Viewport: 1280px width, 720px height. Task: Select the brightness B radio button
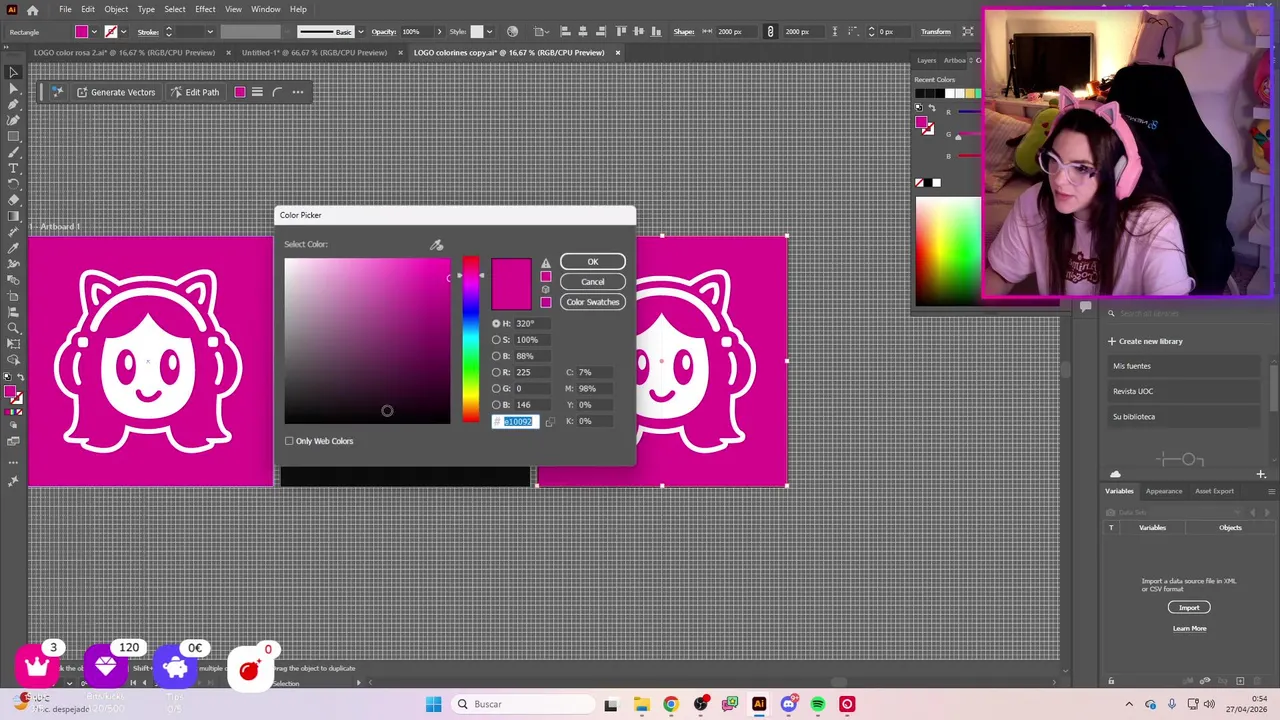496,356
